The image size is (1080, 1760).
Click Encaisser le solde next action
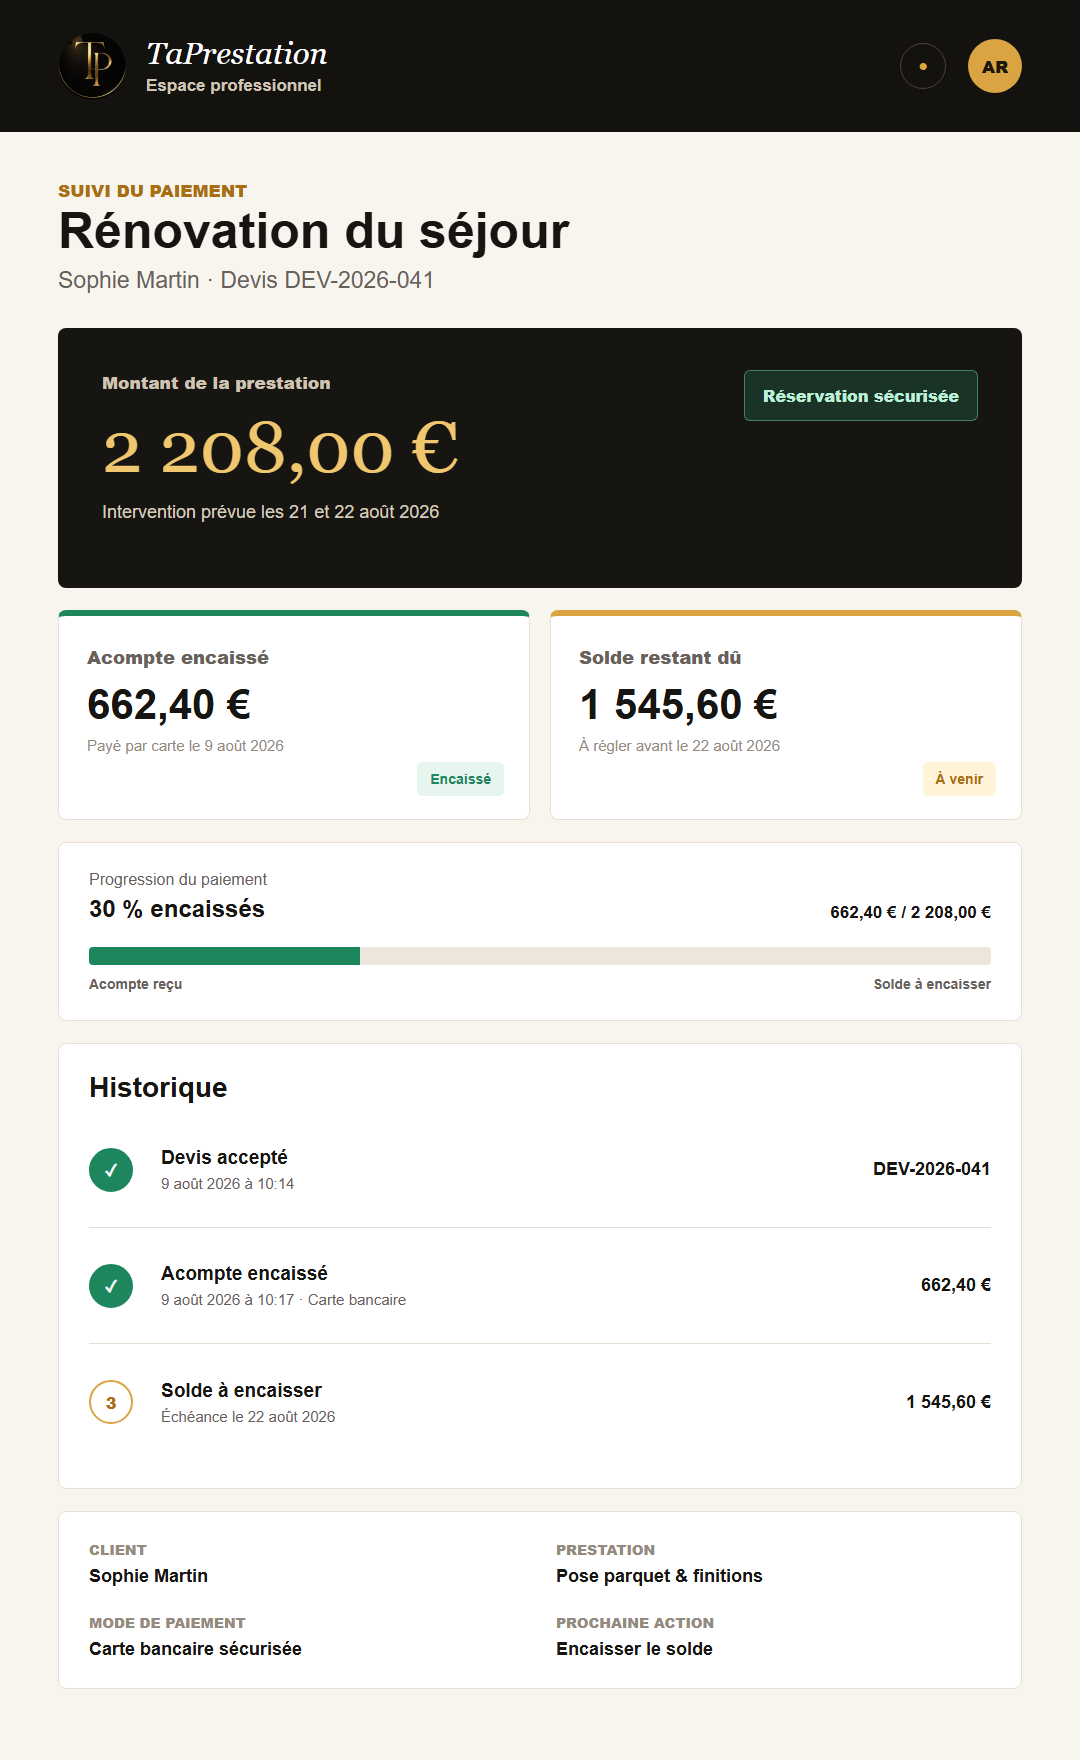pyautogui.click(x=634, y=1649)
